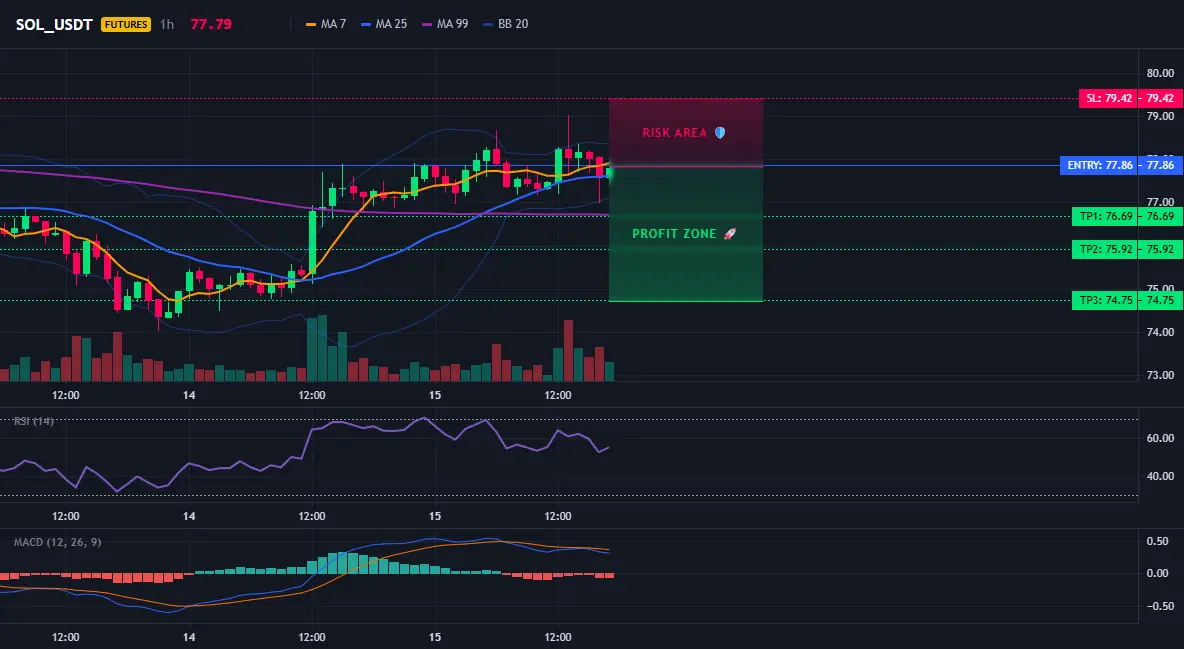Screen dimensions: 1184x649
Task: Click the RSI (14) indicator label
Action: pyautogui.click(x=34, y=421)
